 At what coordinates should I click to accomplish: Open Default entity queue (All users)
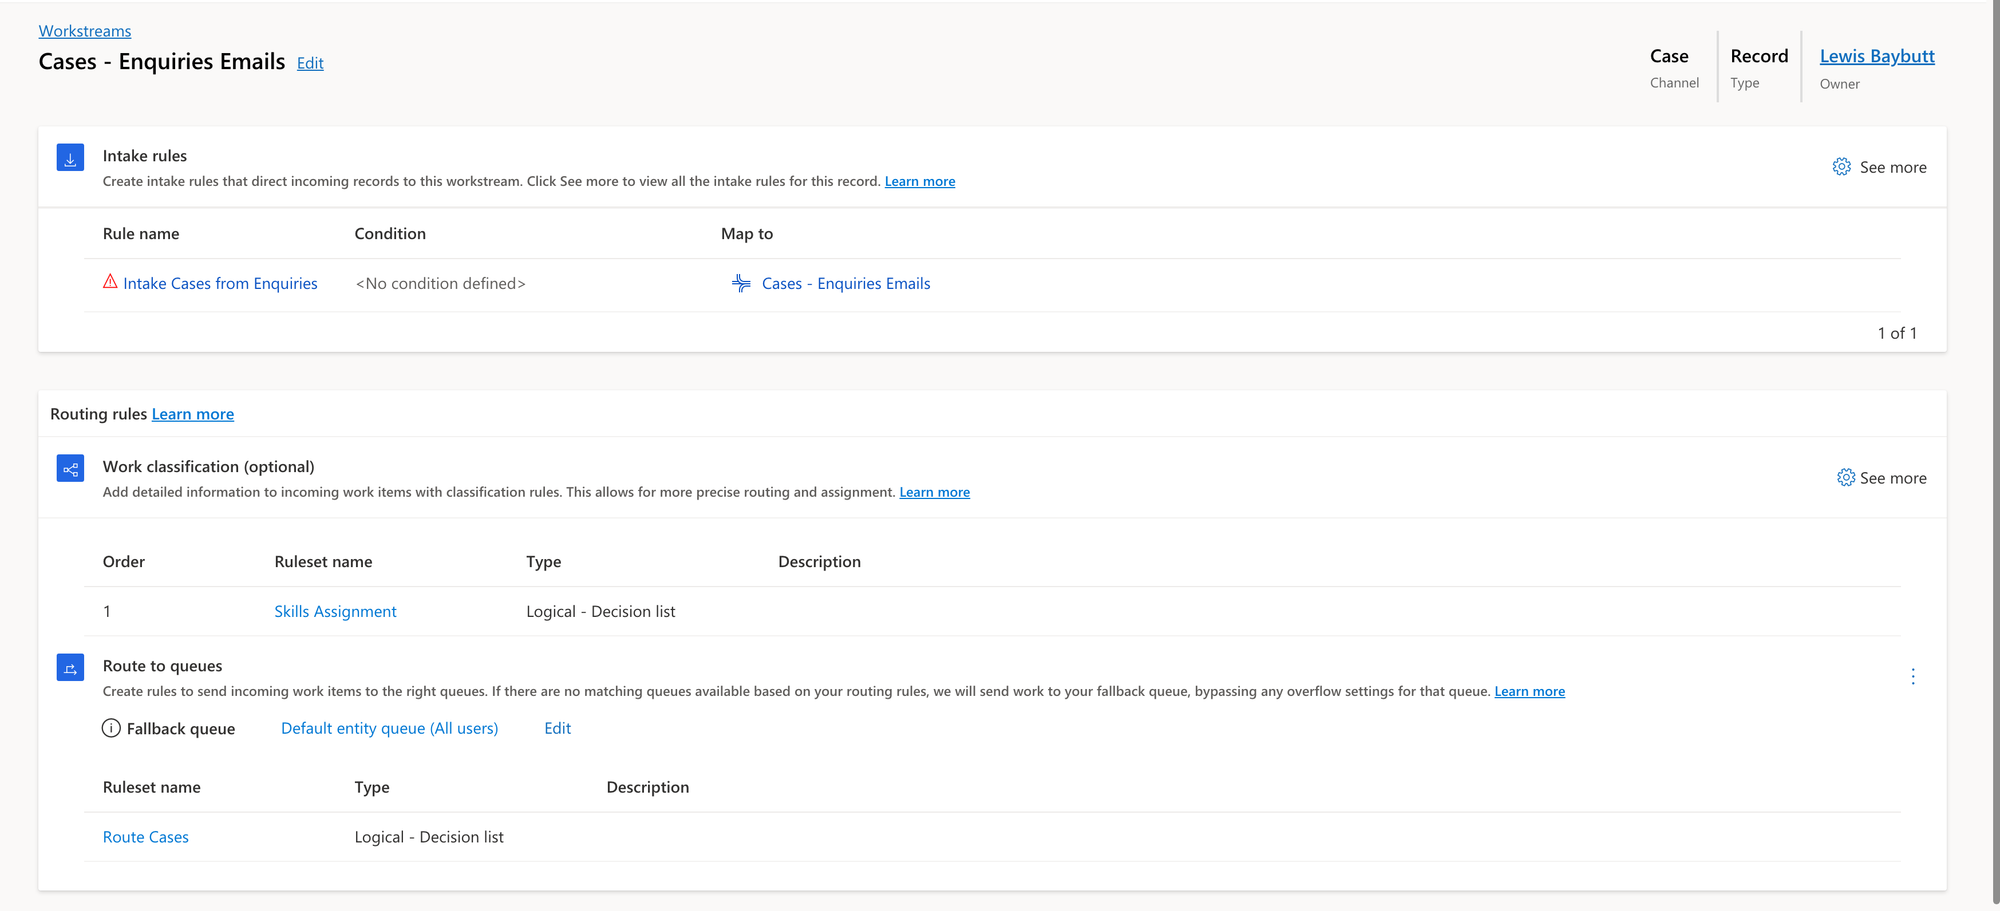point(389,728)
